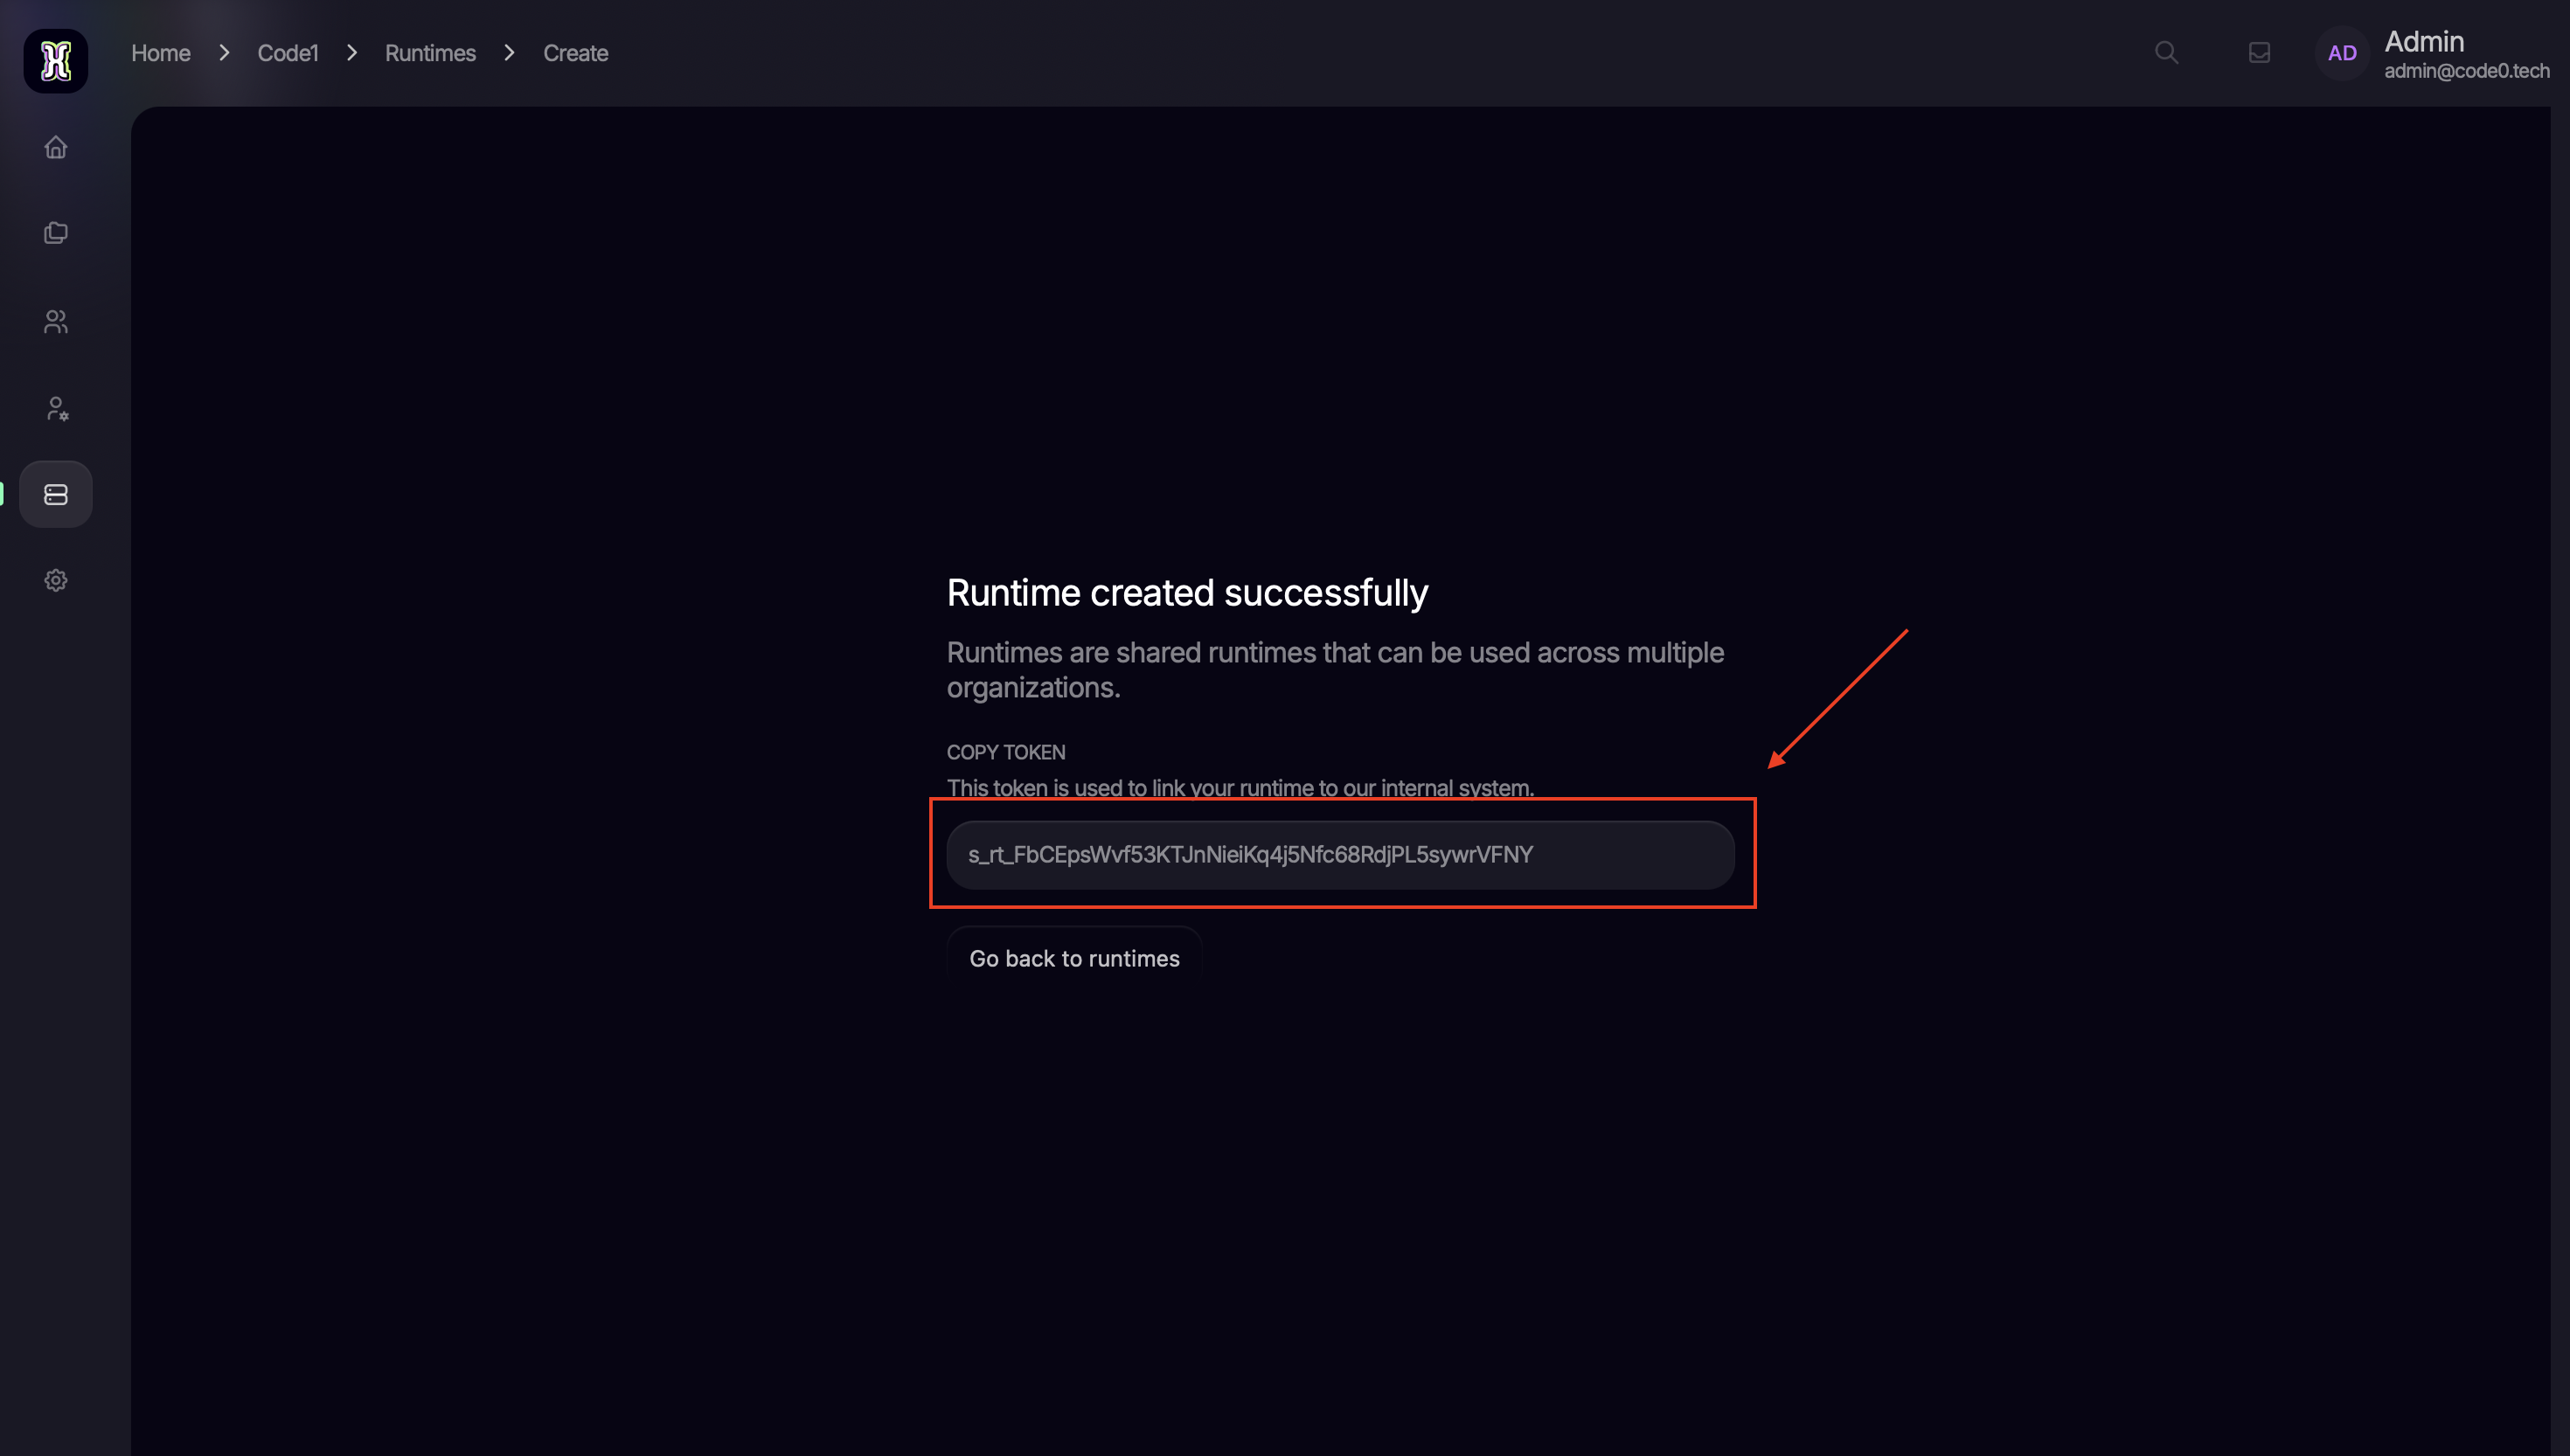
Task: Open the Home icon in the sidebar
Action: click(56, 147)
